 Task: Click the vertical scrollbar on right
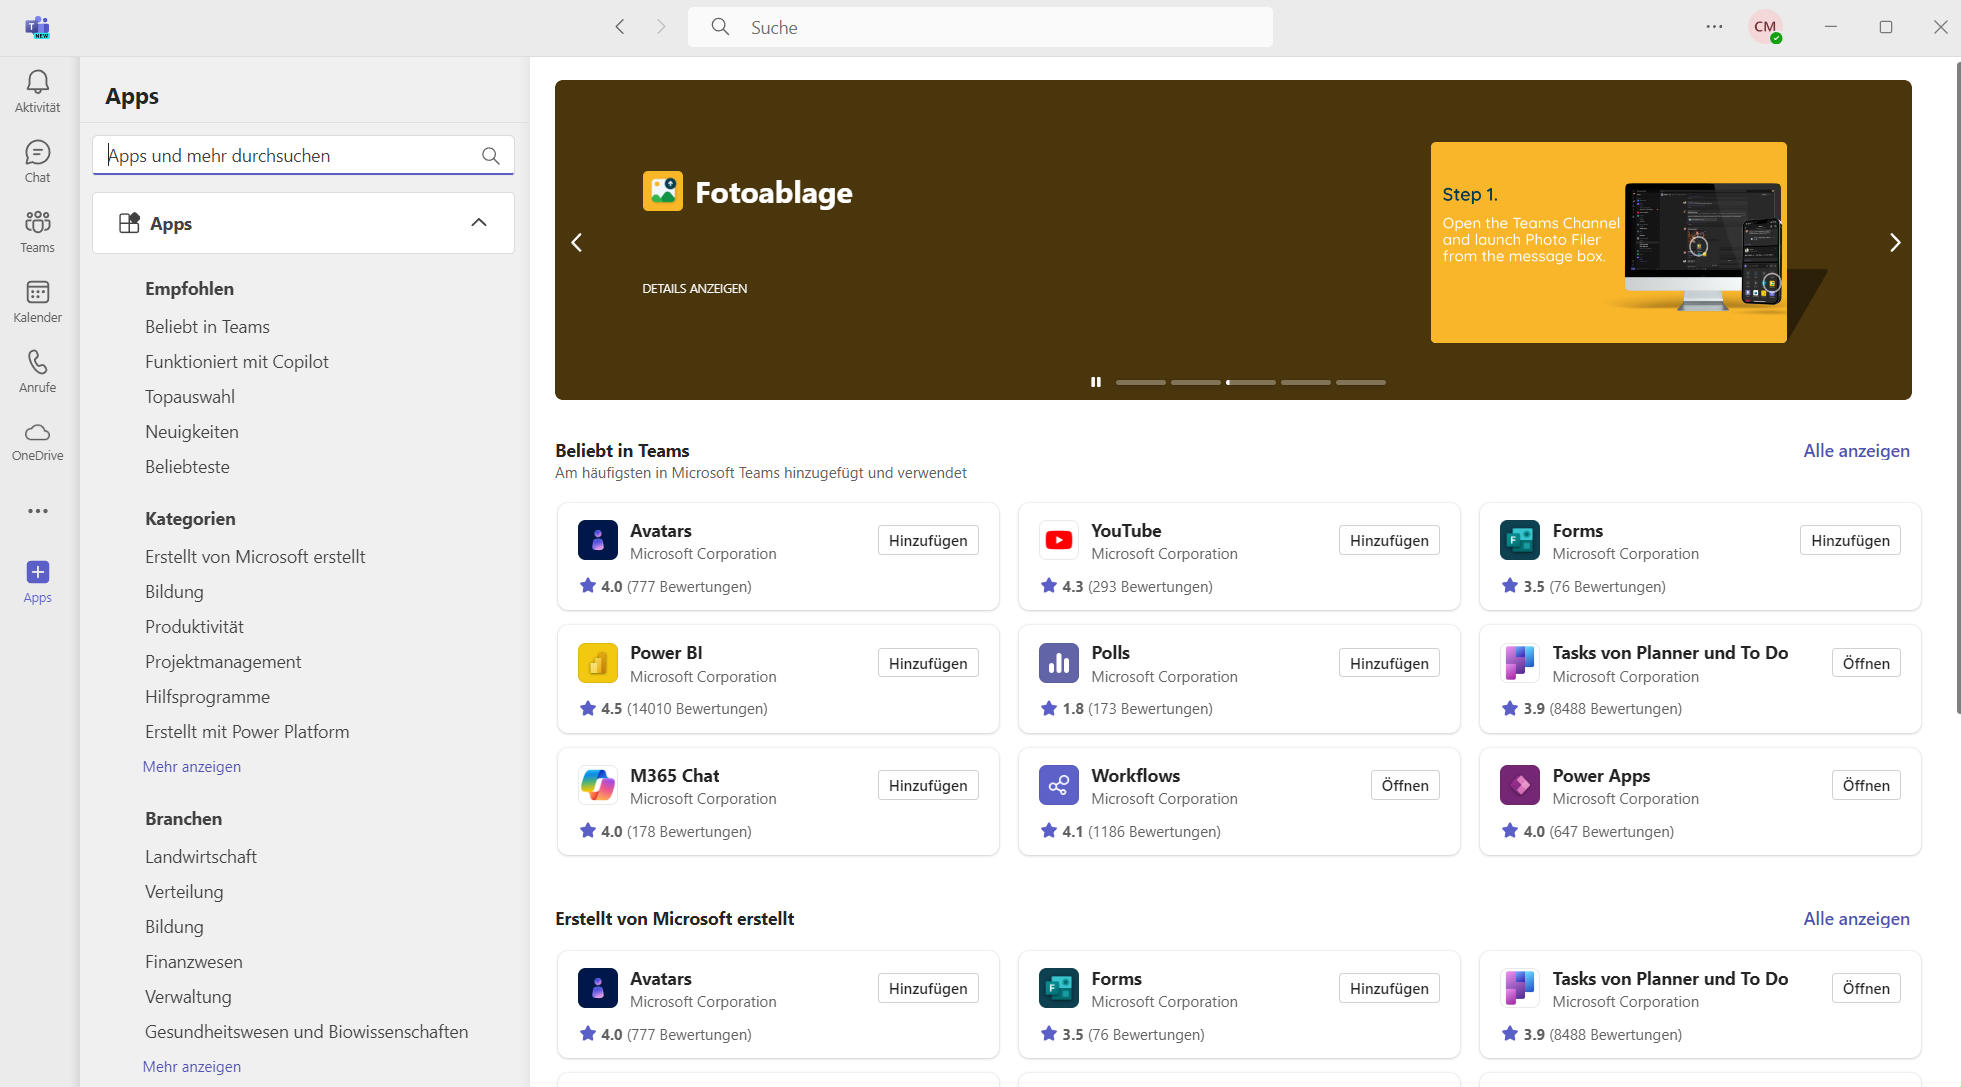[1957, 388]
